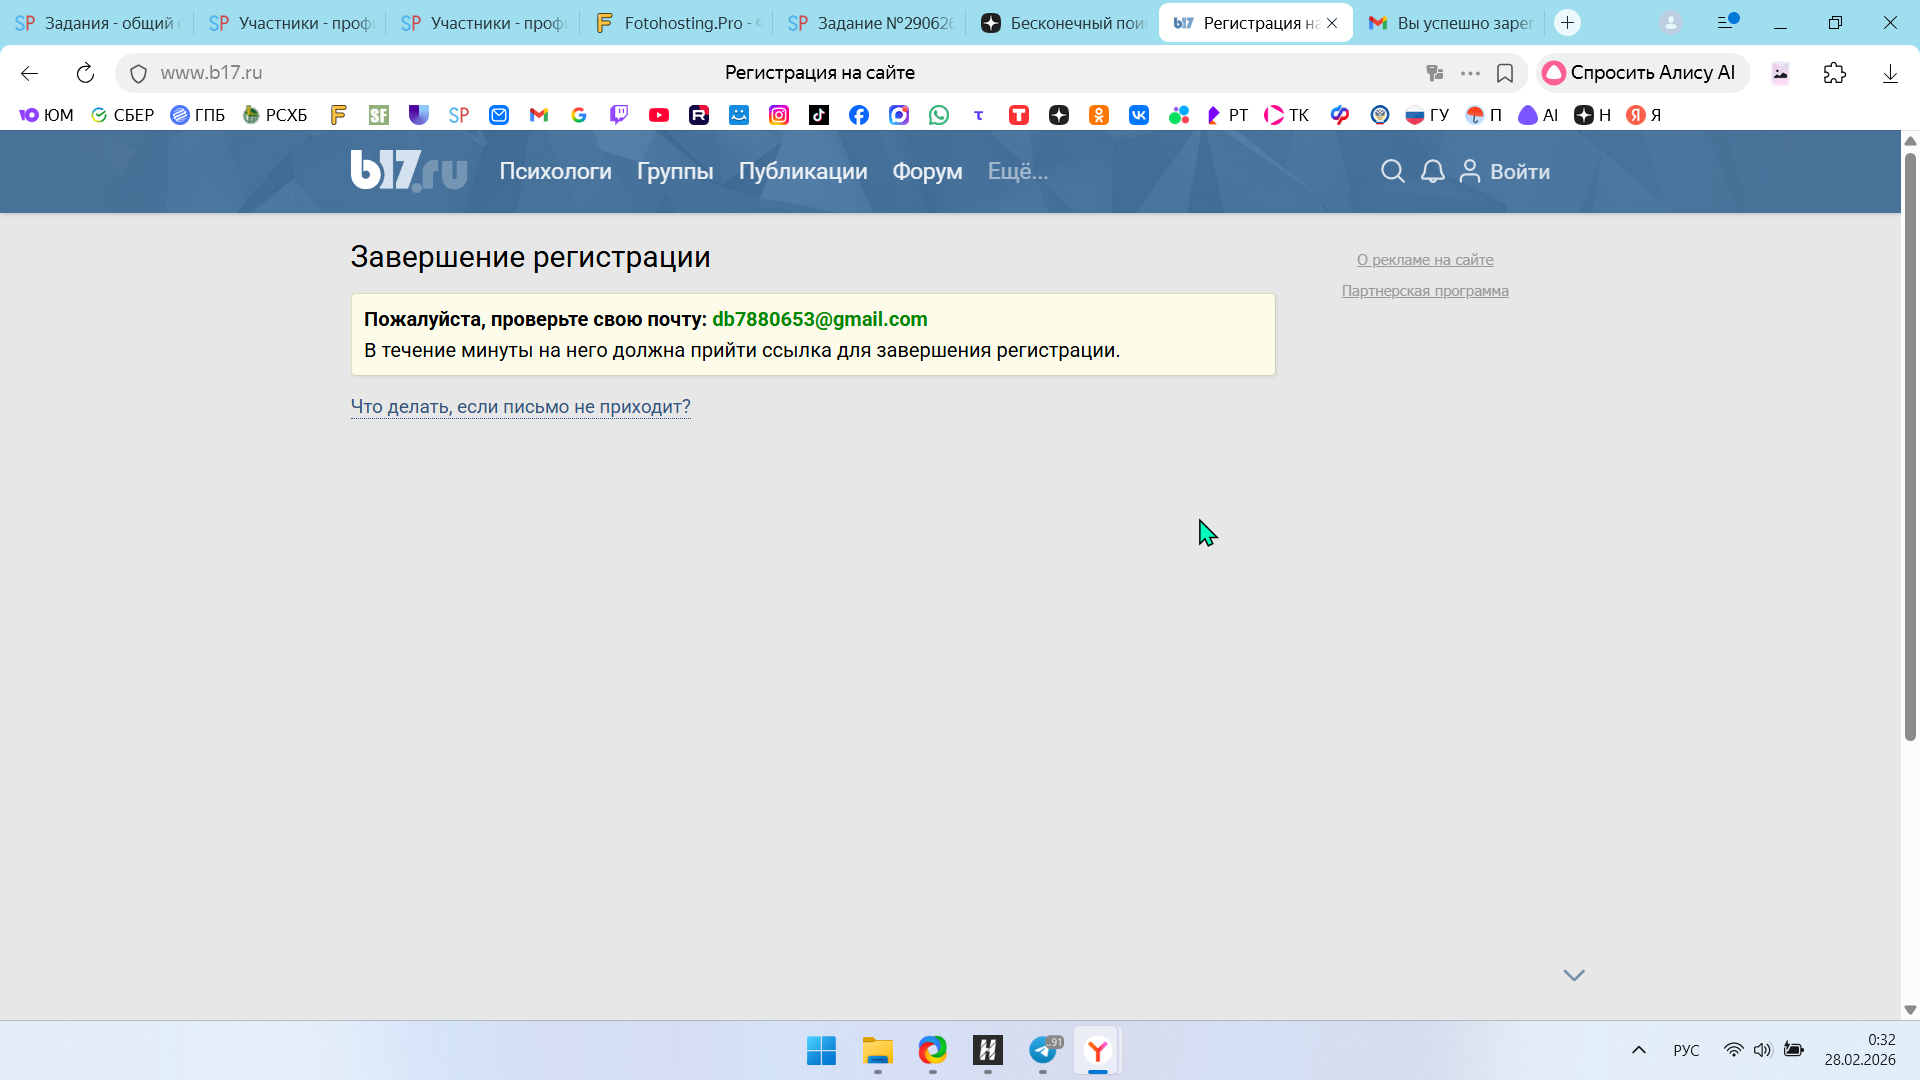
Task: Open the page options three-dots menu in the address bar
Action: 1469,73
